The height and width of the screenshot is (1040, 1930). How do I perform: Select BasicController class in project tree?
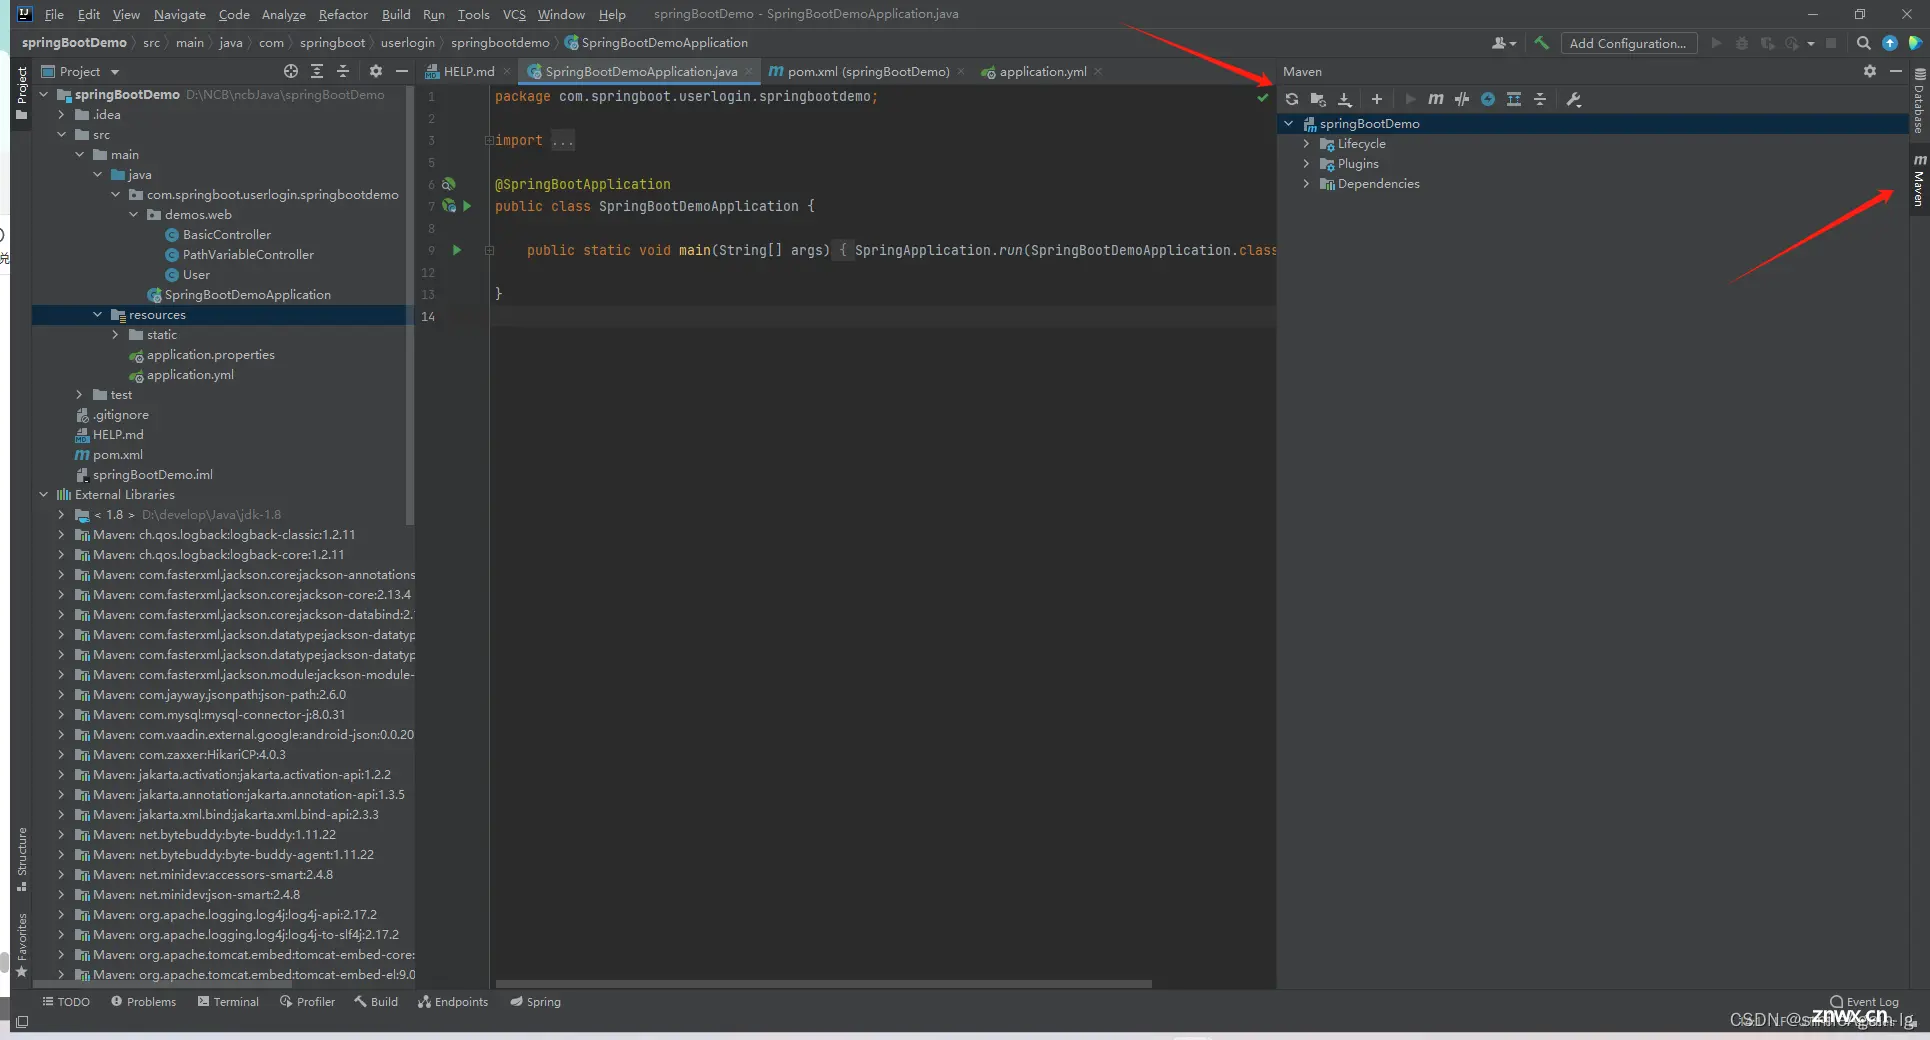coord(226,235)
